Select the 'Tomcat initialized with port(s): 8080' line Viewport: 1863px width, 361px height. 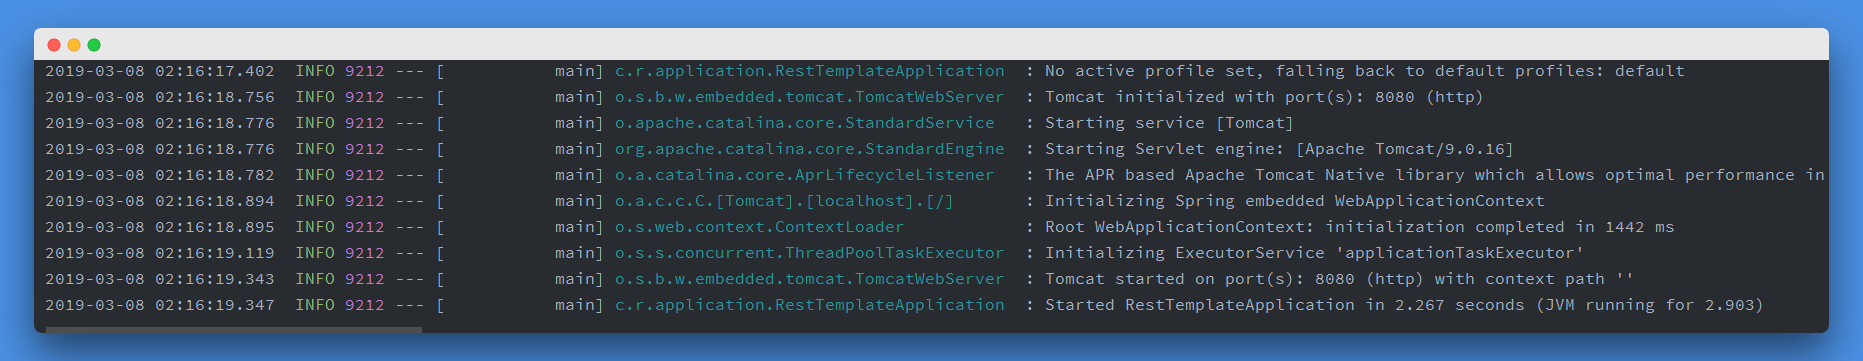pos(1264,97)
